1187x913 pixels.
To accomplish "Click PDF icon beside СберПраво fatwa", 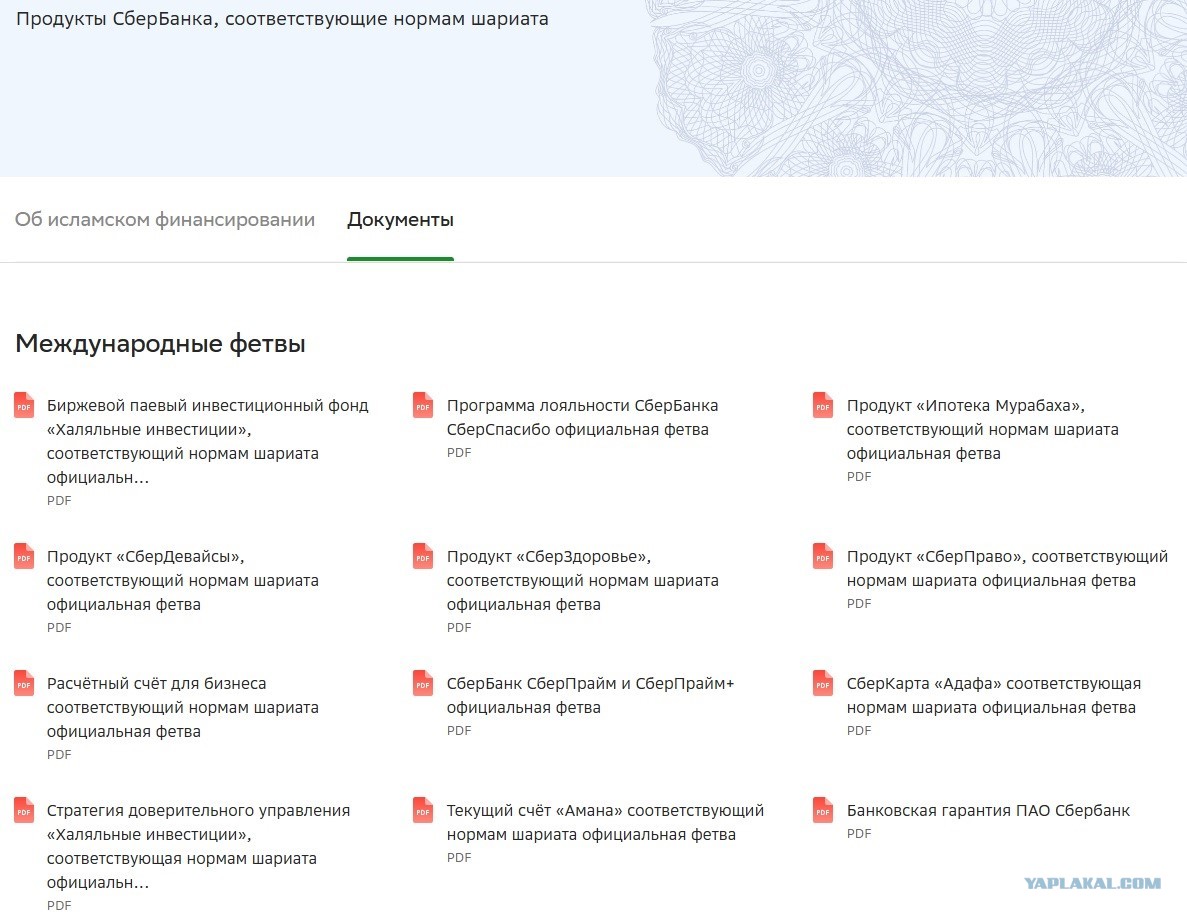I will [823, 556].
